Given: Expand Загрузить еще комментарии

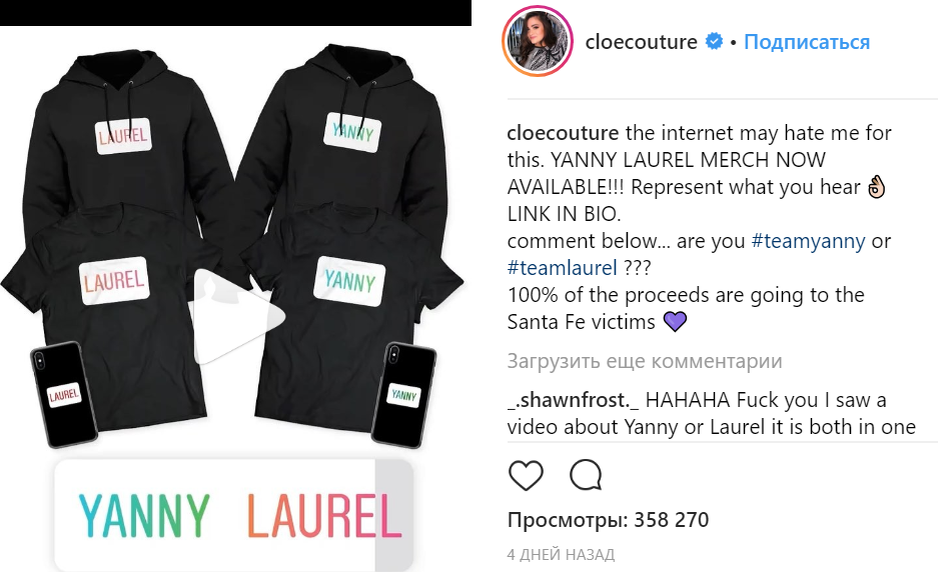Looking at the screenshot, I should [645, 361].
